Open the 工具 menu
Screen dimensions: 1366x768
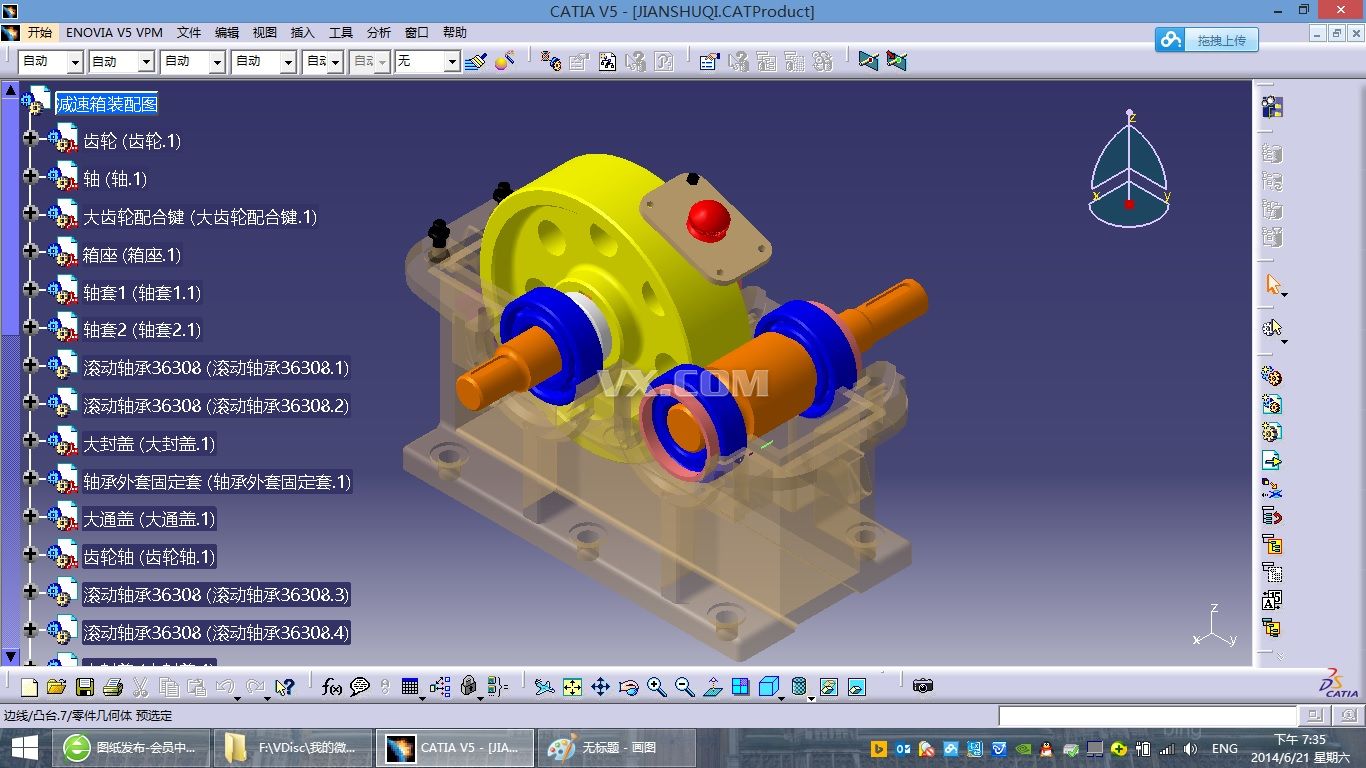click(x=341, y=33)
